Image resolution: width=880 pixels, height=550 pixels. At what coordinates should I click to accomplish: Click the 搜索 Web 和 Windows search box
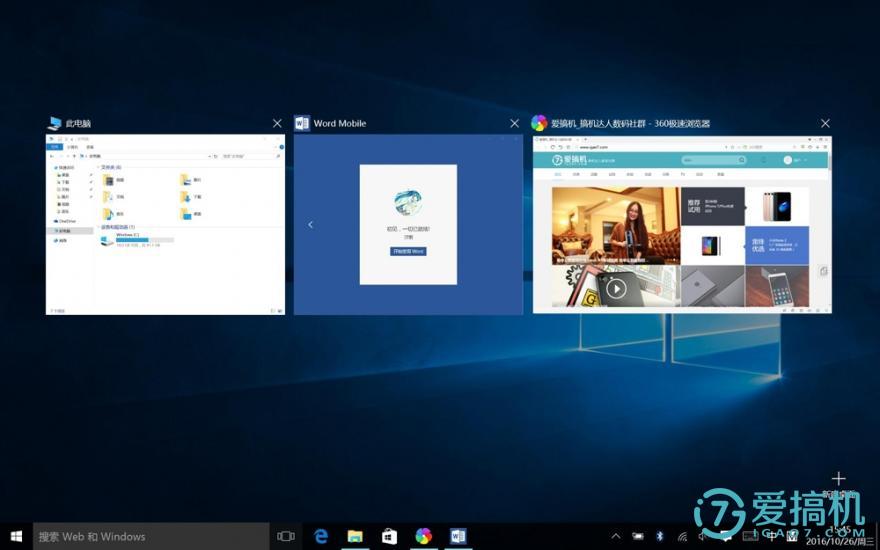coord(152,537)
